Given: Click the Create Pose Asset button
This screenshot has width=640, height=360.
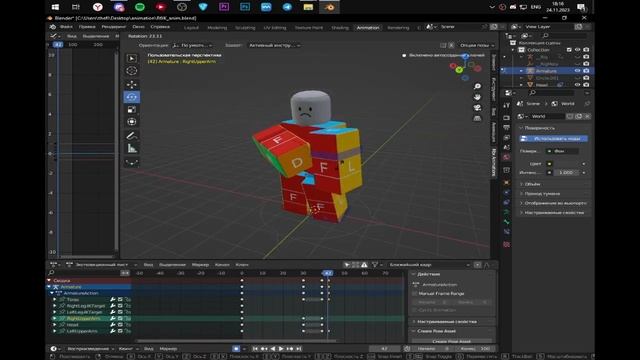Looking at the screenshot, I should [x=451, y=341].
